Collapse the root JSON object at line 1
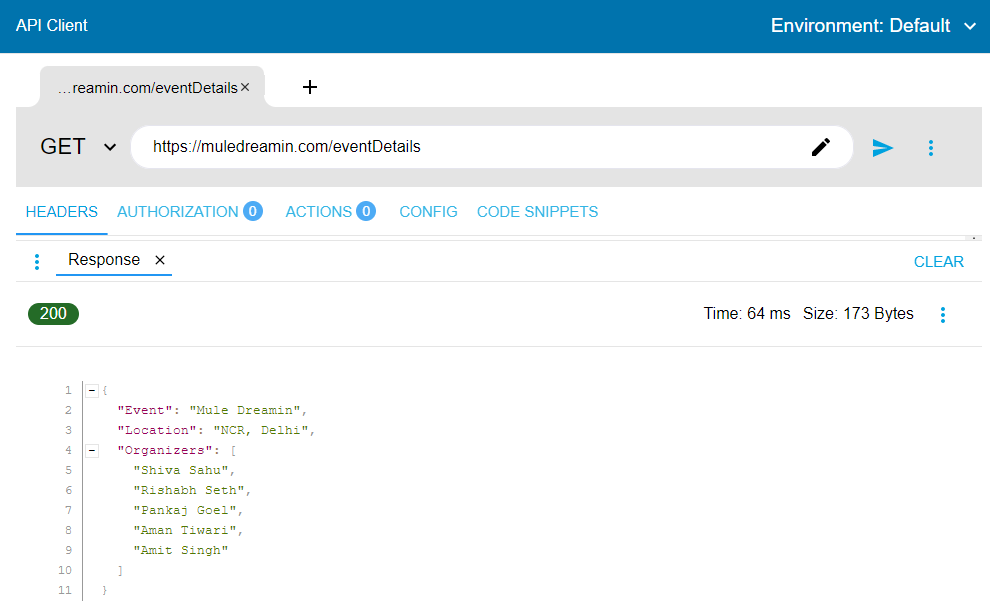Viewport: 990px width, 610px height. point(92,390)
